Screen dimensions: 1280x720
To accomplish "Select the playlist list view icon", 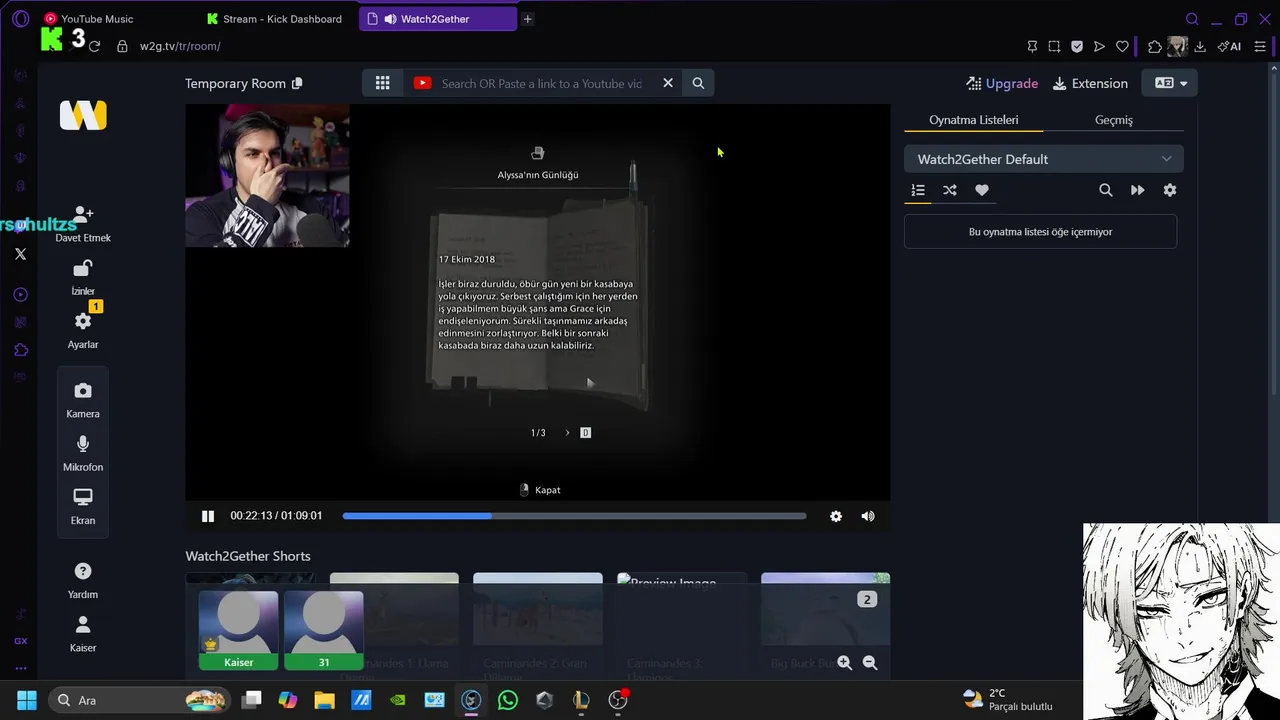I will coord(918,190).
